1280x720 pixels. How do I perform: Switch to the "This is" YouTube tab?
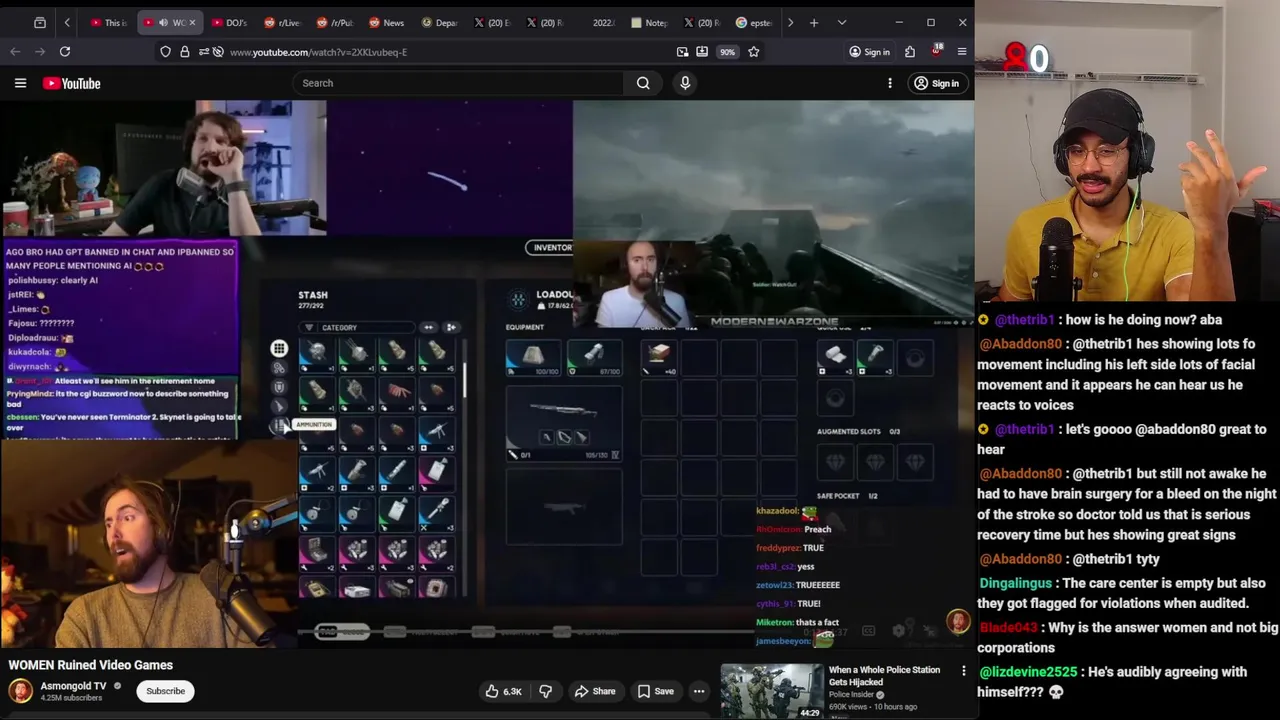pyautogui.click(x=108, y=22)
